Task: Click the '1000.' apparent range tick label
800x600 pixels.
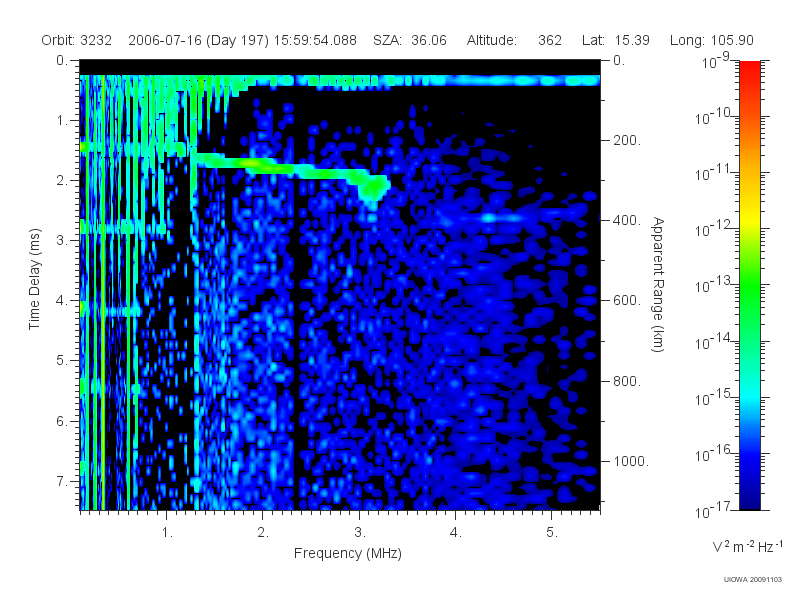Action: pos(631,461)
